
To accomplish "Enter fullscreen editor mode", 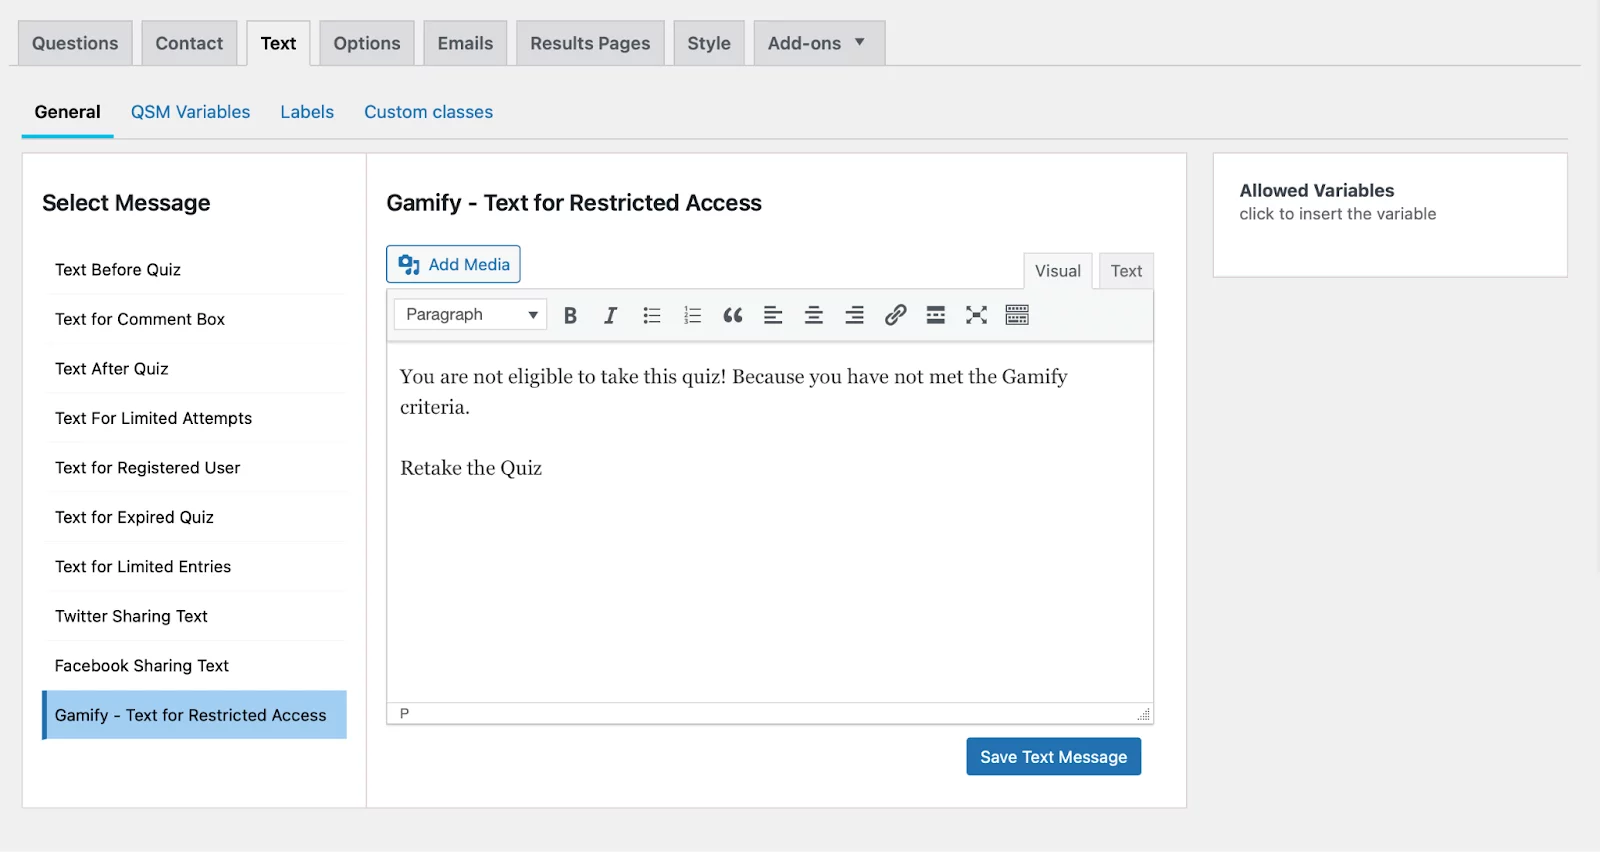I will [976, 315].
